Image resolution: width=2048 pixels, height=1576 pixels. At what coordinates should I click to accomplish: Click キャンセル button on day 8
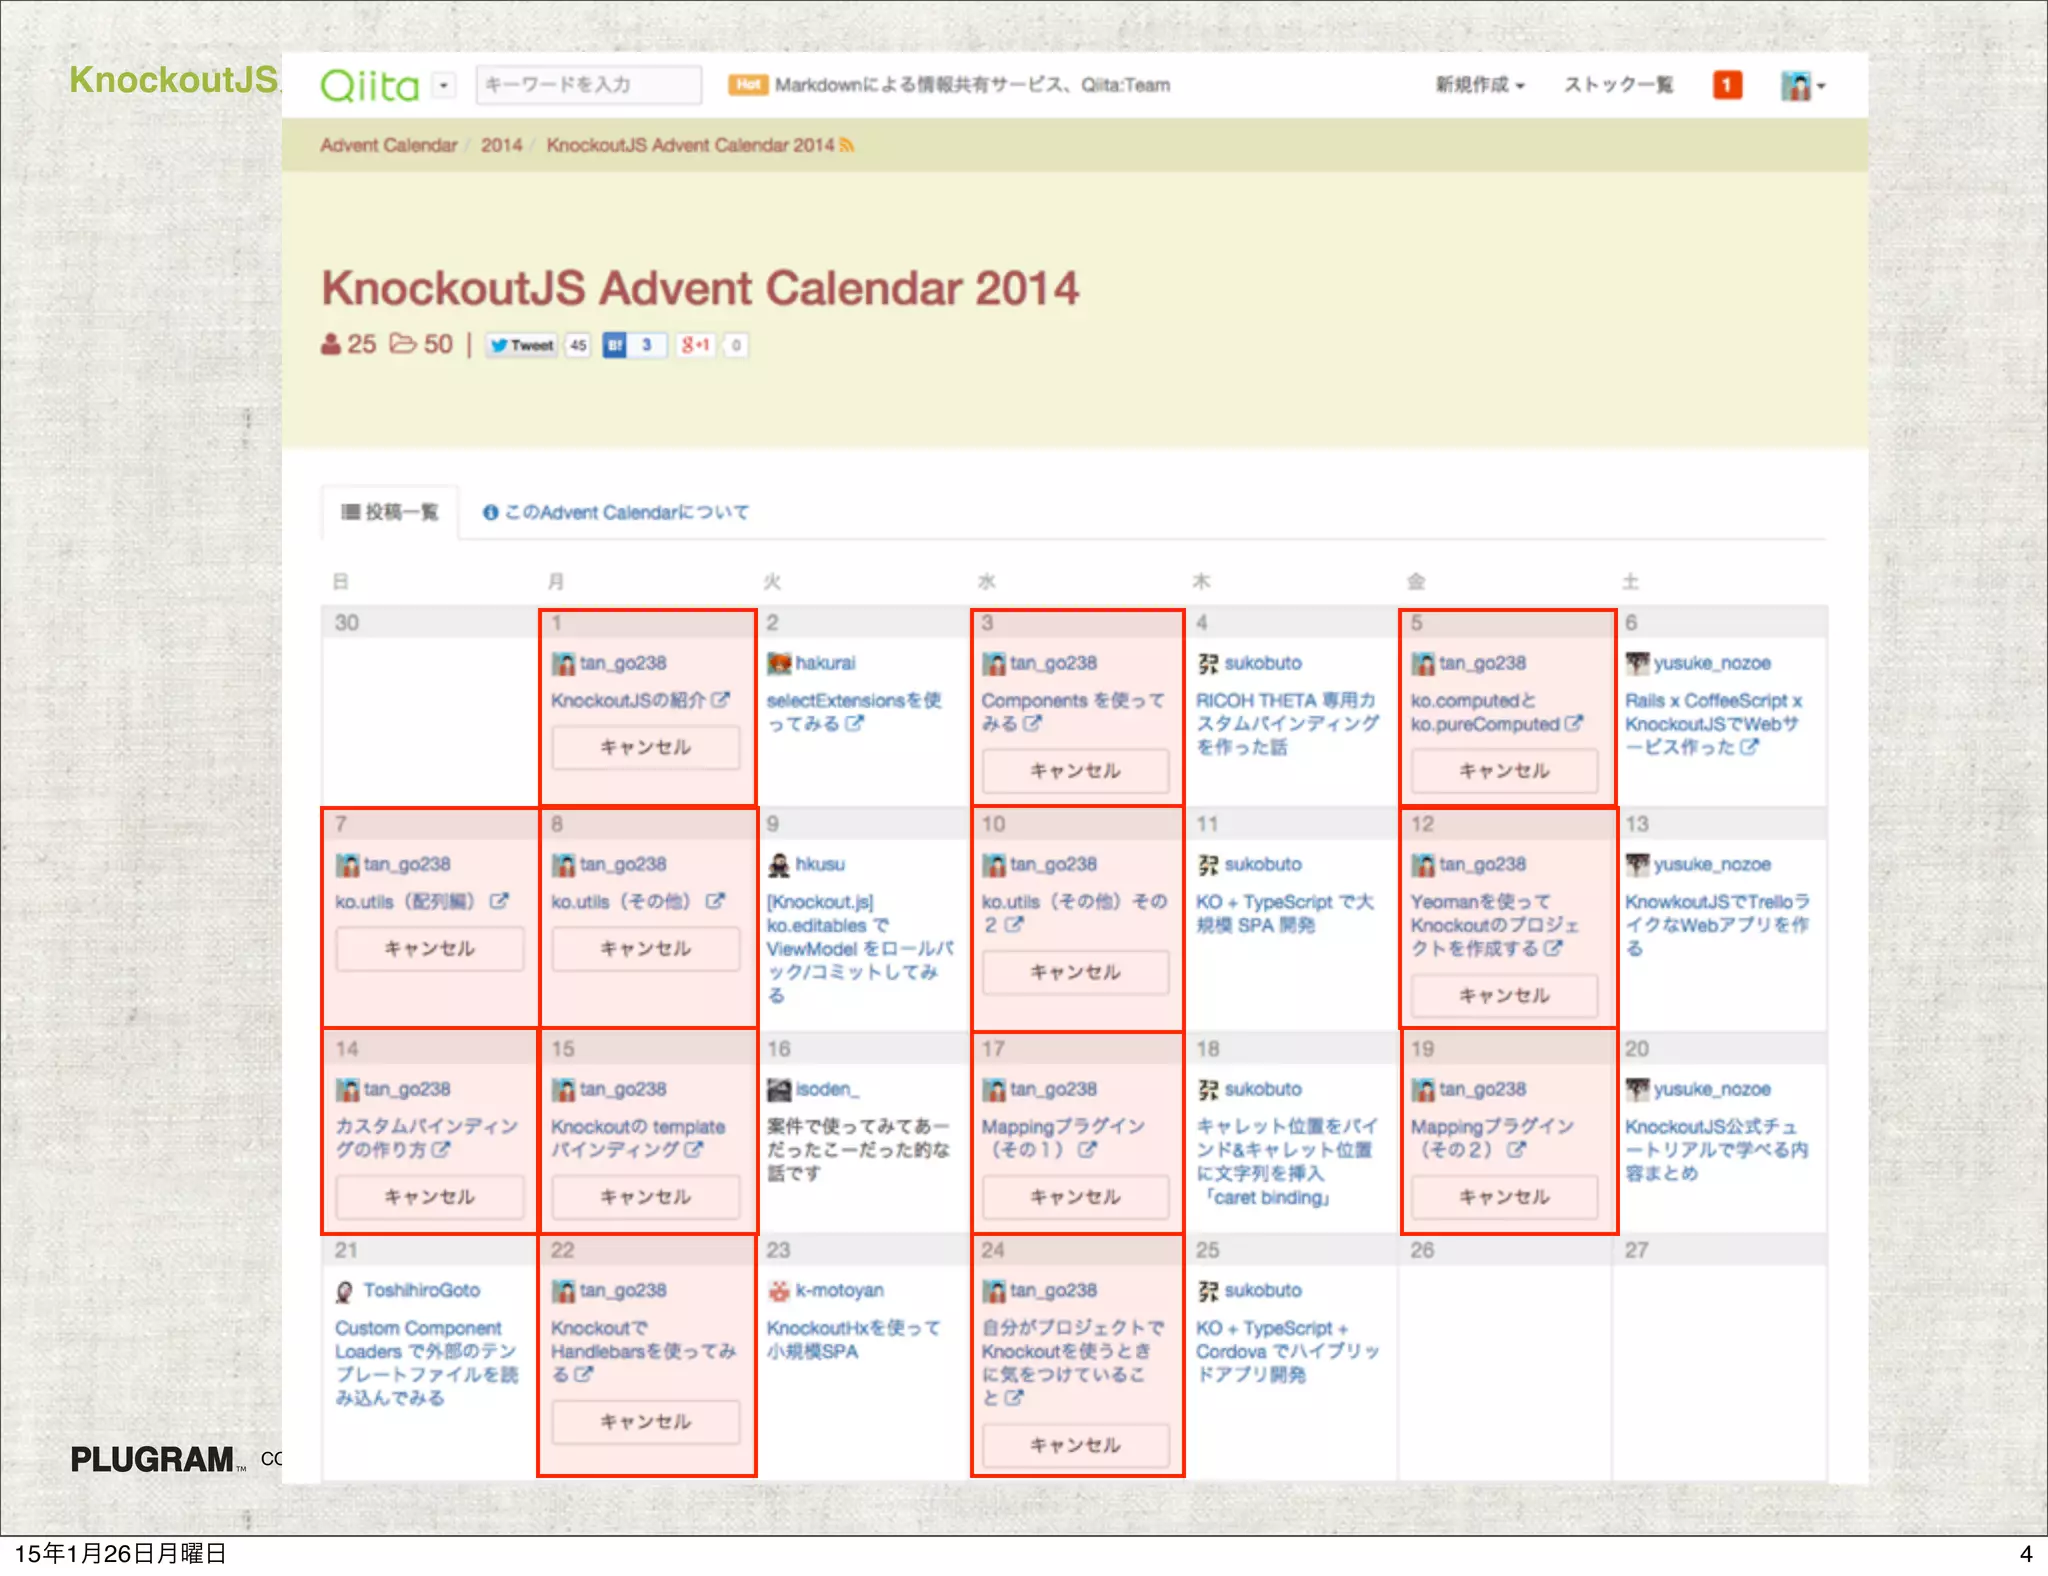pyautogui.click(x=646, y=949)
